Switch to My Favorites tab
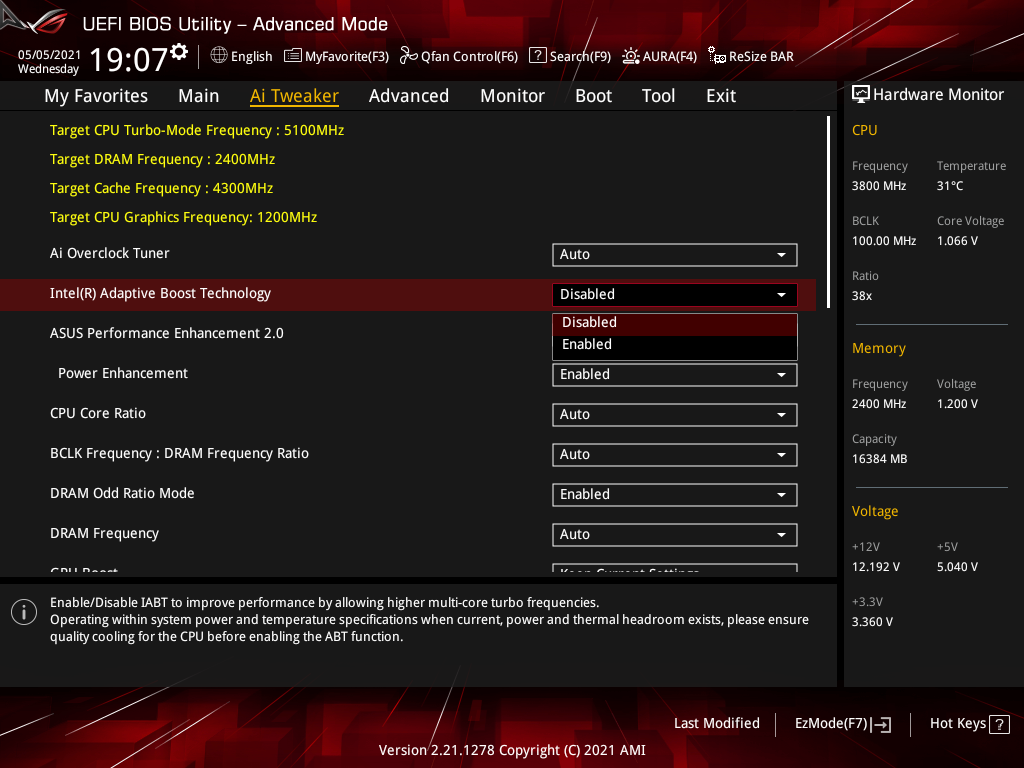The image size is (1024, 768). point(96,96)
